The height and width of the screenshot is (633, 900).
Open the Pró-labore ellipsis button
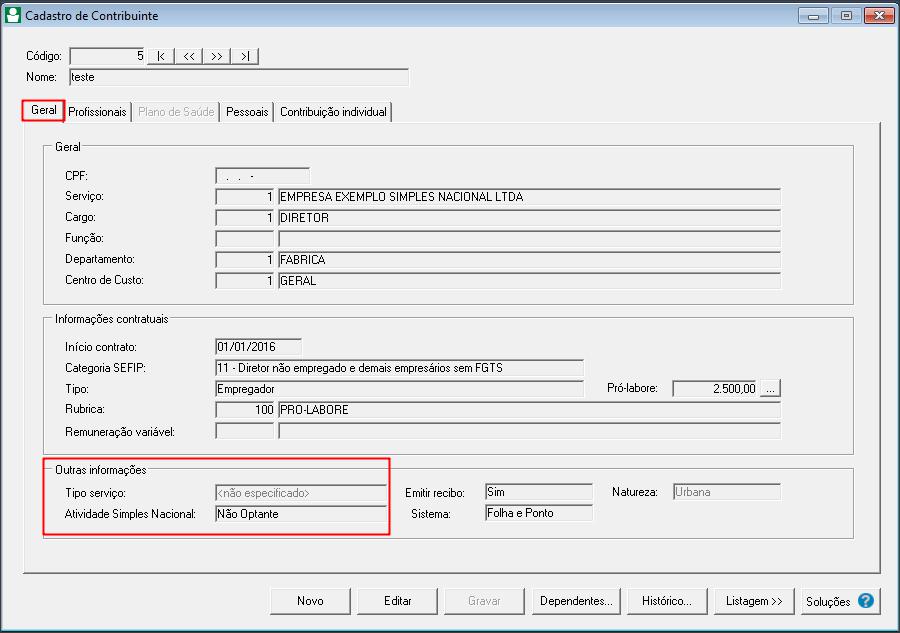click(x=770, y=389)
